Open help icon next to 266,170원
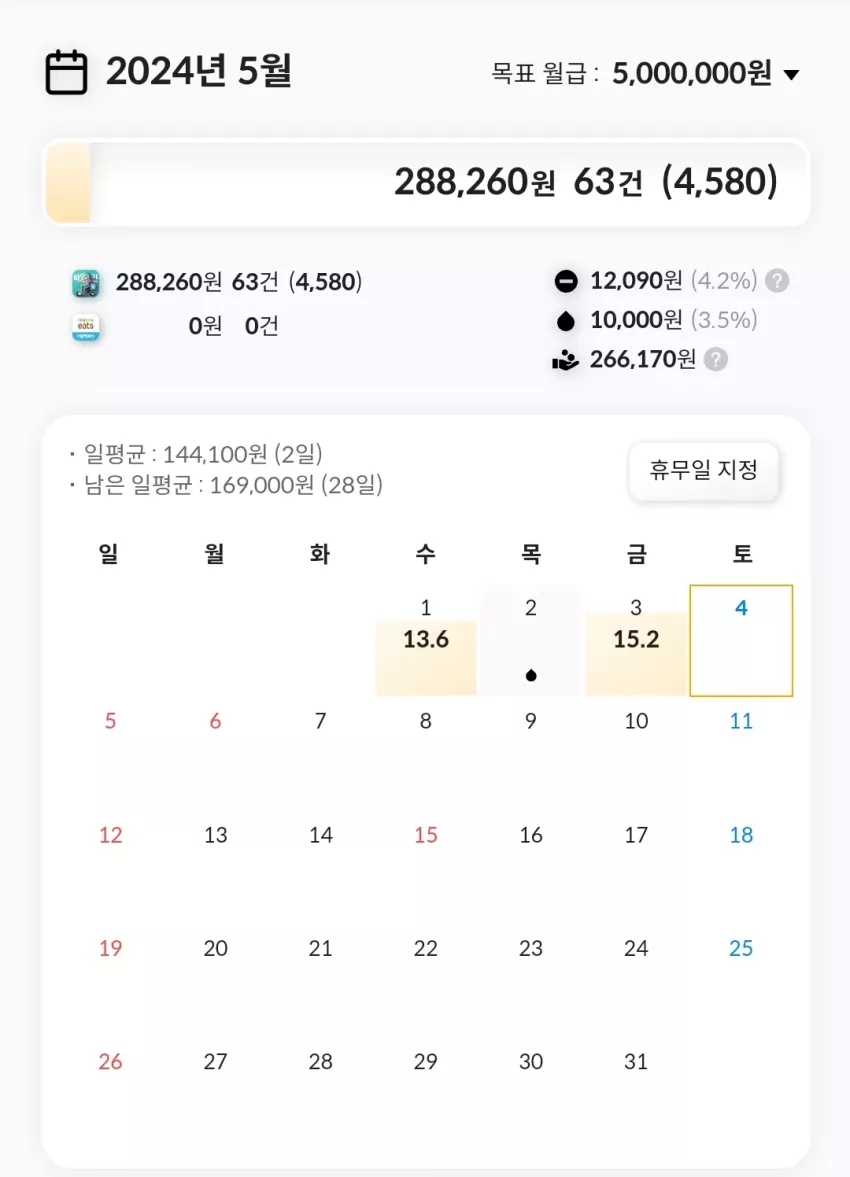This screenshot has width=850, height=1177. (x=716, y=360)
